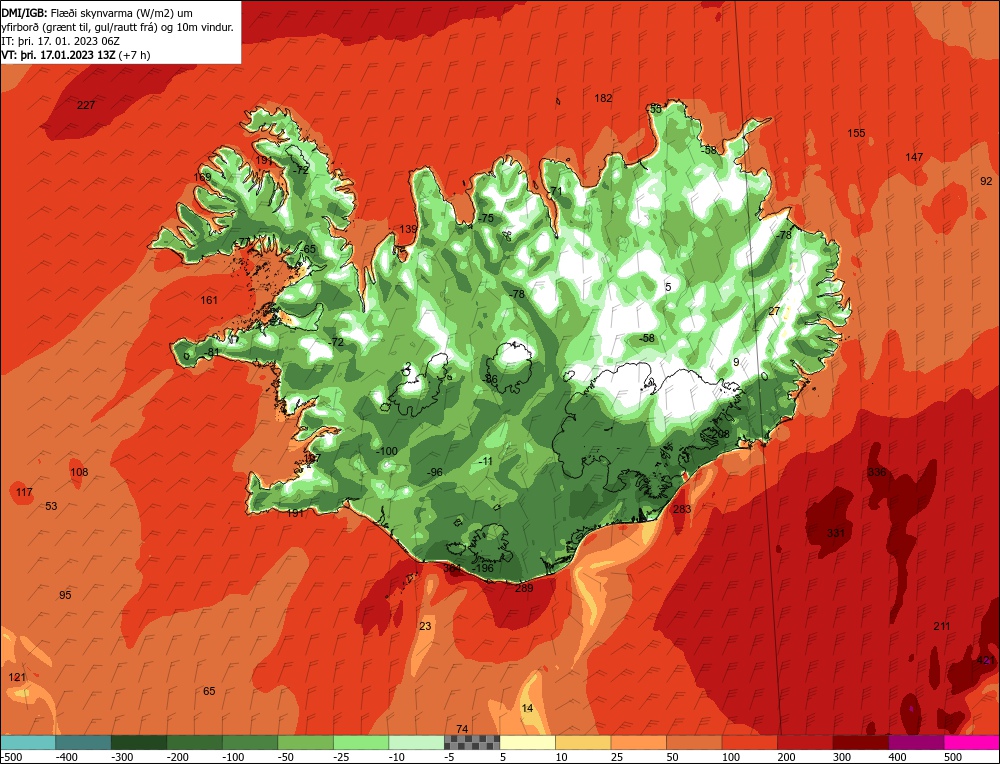This screenshot has height=764, width=1000.
Task: Click the map value 121 at the lower left
Action: [x=17, y=677]
